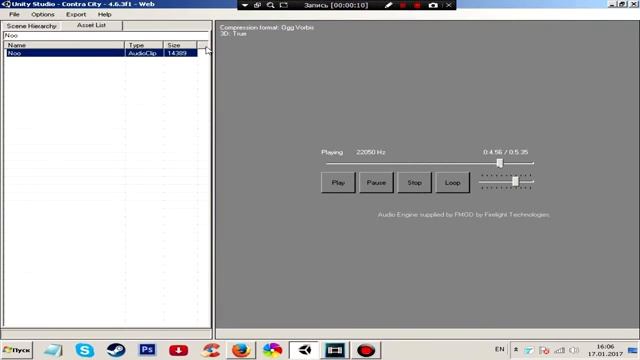The height and width of the screenshot is (360, 640).
Task: Open the Options menu
Action: [x=43, y=14]
